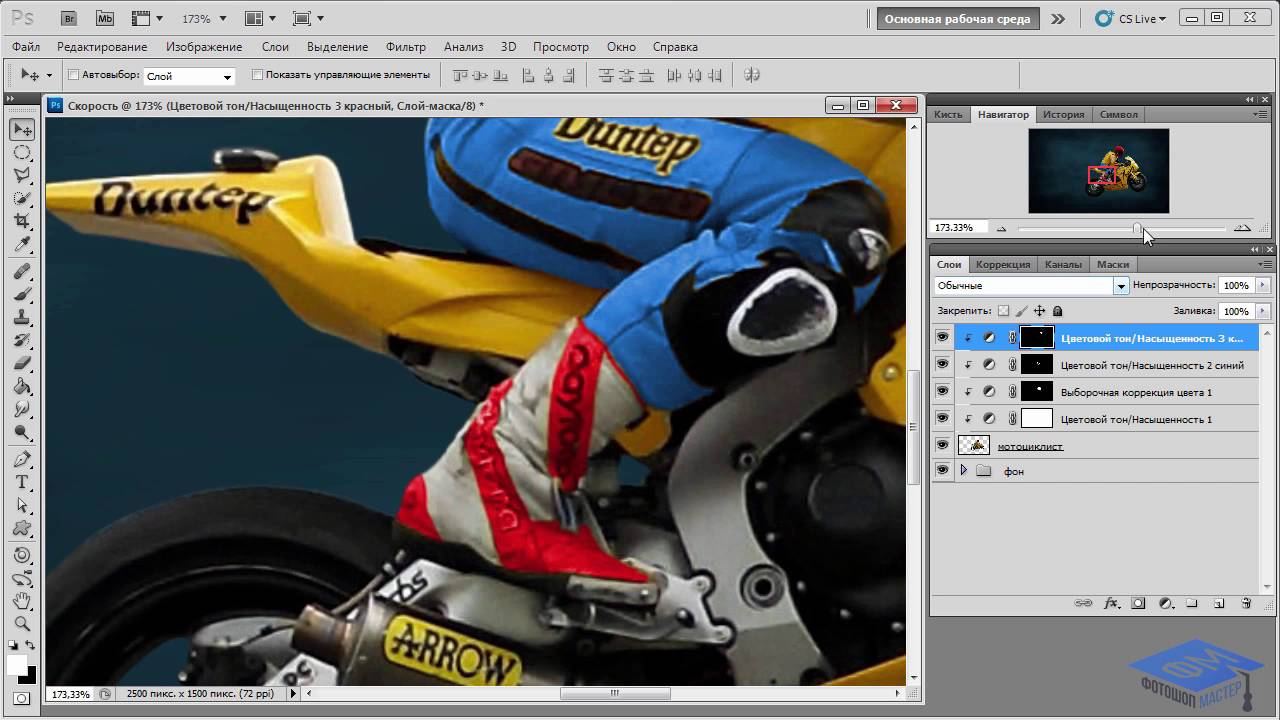This screenshot has height=720, width=1280.
Task: Enable lock transparent pixels icon
Action: point(1003,311)
